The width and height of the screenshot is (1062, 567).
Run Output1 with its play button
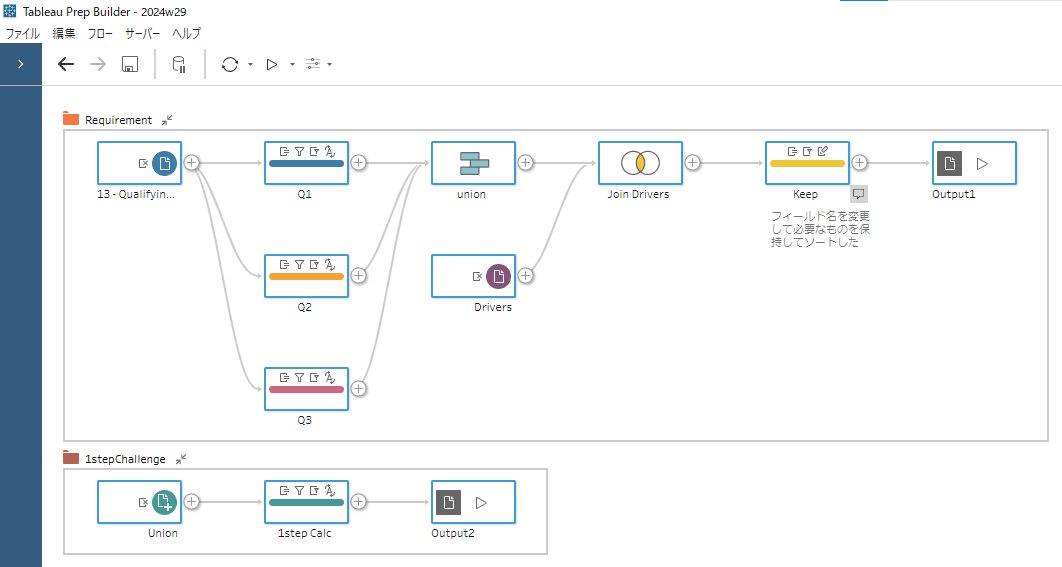(x=982, y=163)
